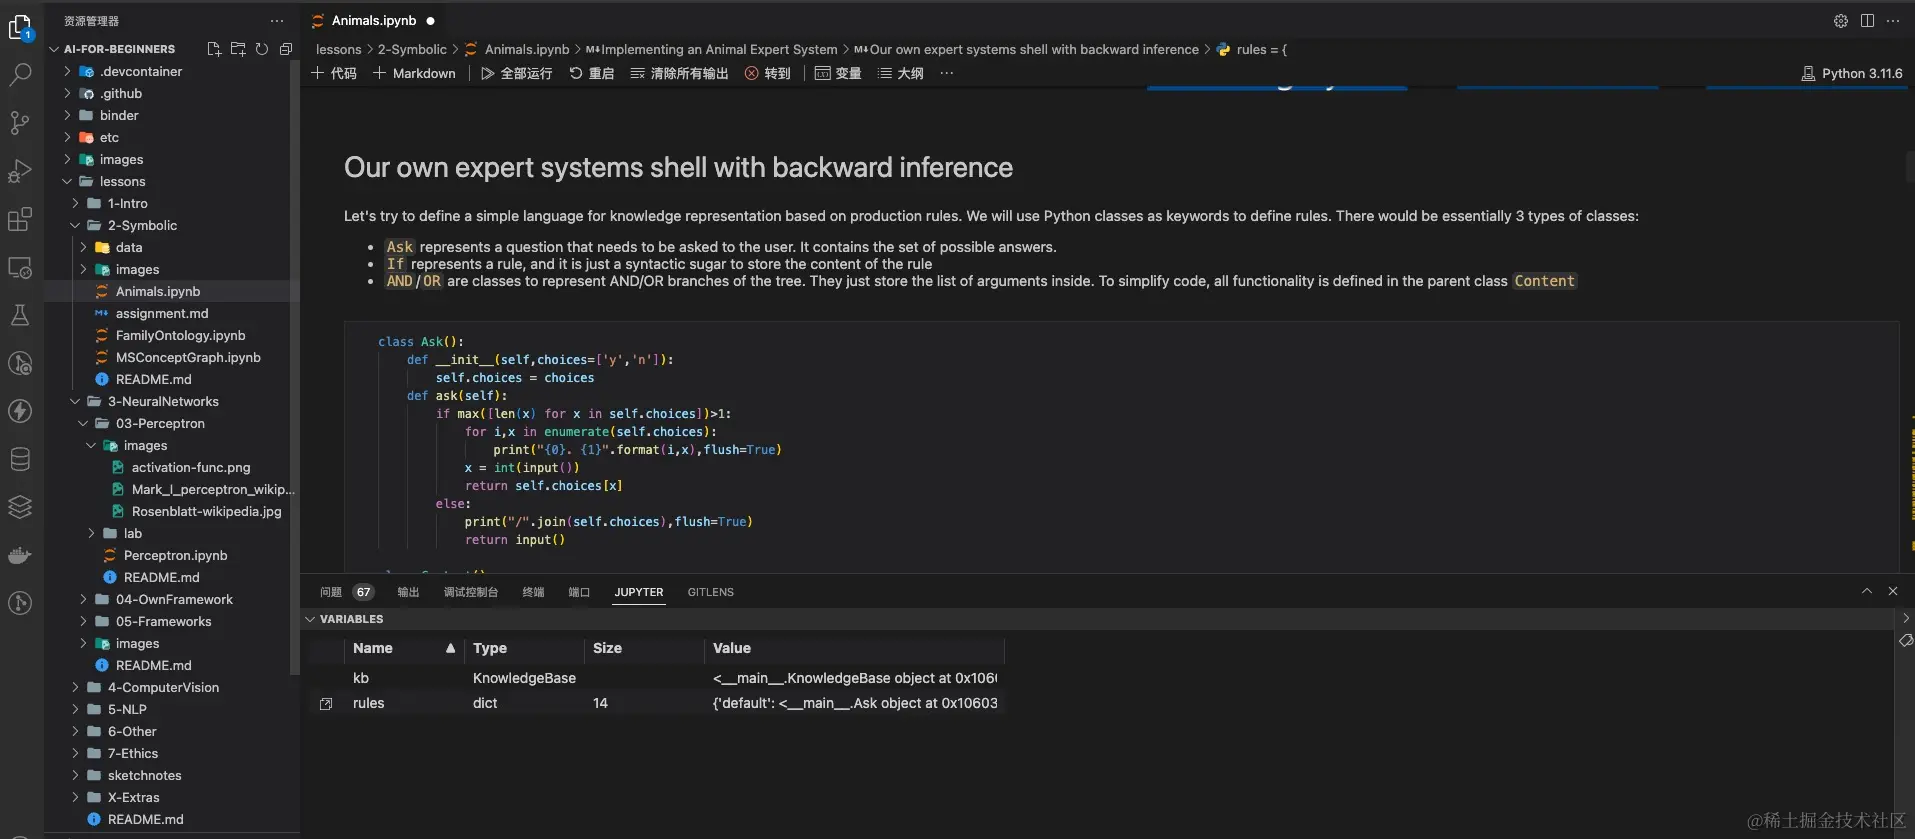The width and height of the screenshot is (1915, 839).
Task: Open the database cylinder view in activity bar
Action: point(20,459)
